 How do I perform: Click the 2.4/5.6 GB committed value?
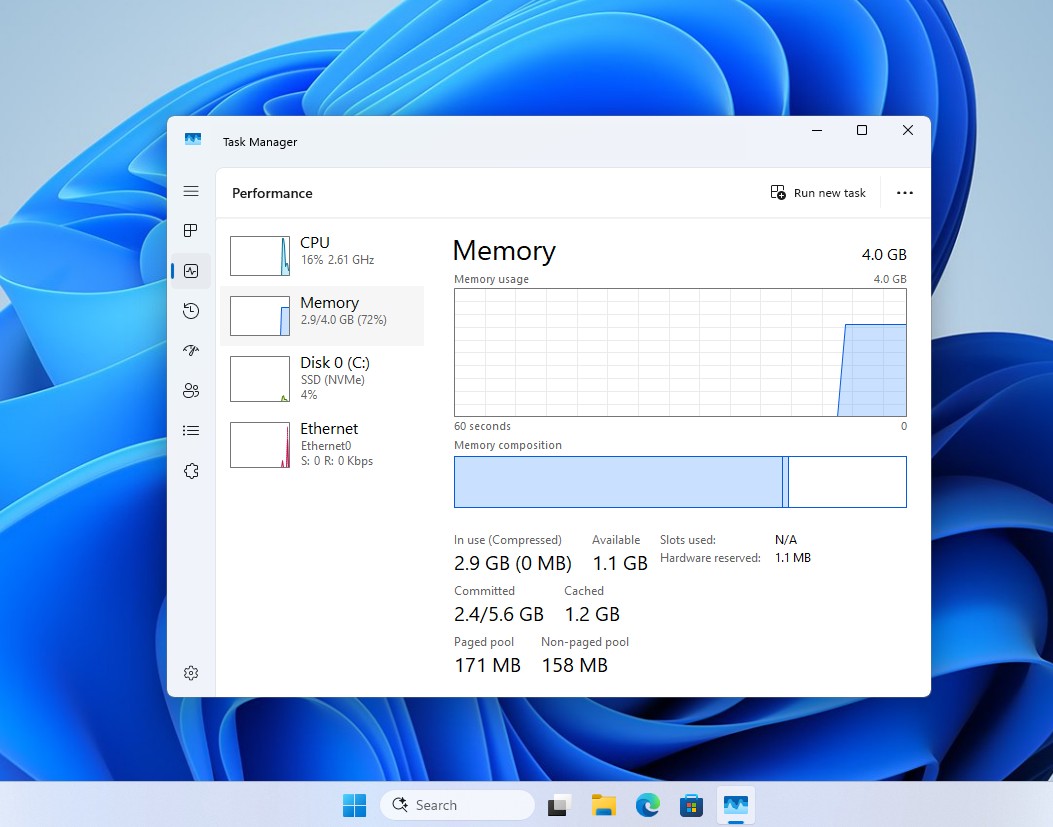(x=498, y=614)
